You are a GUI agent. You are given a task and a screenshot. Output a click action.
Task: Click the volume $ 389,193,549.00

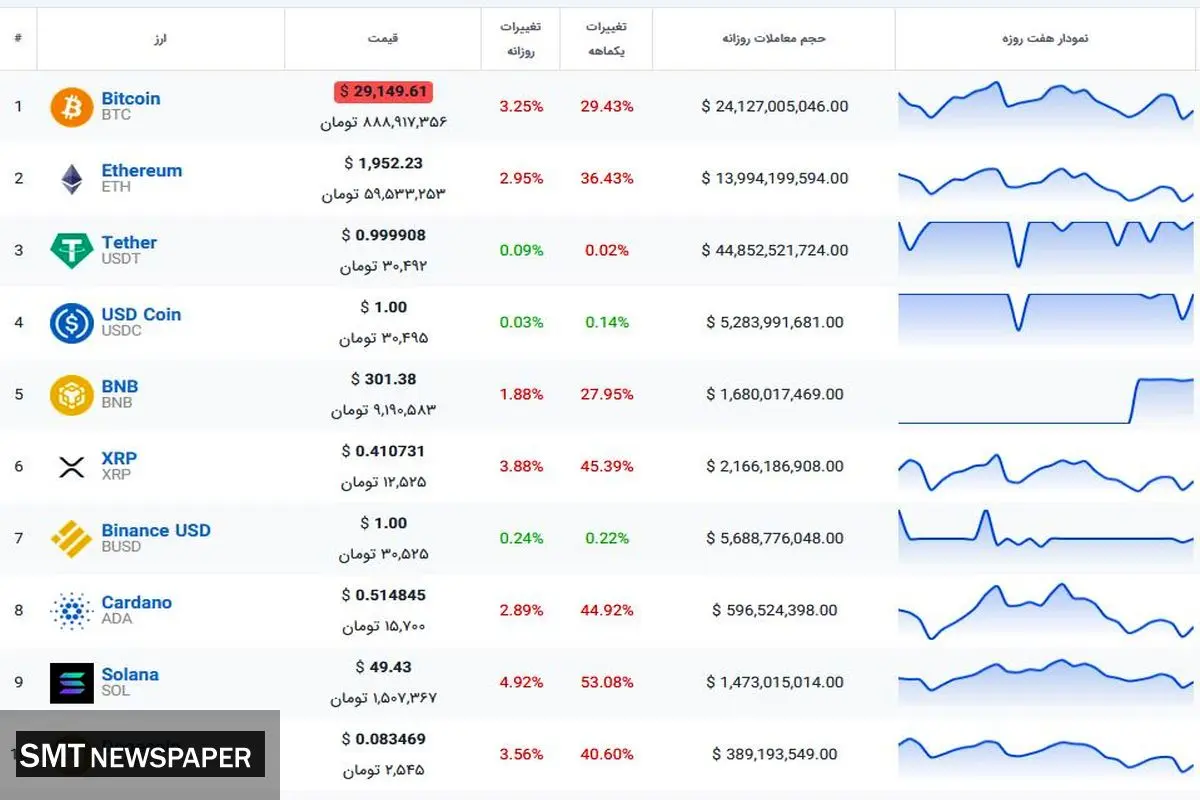pos(774,754)
